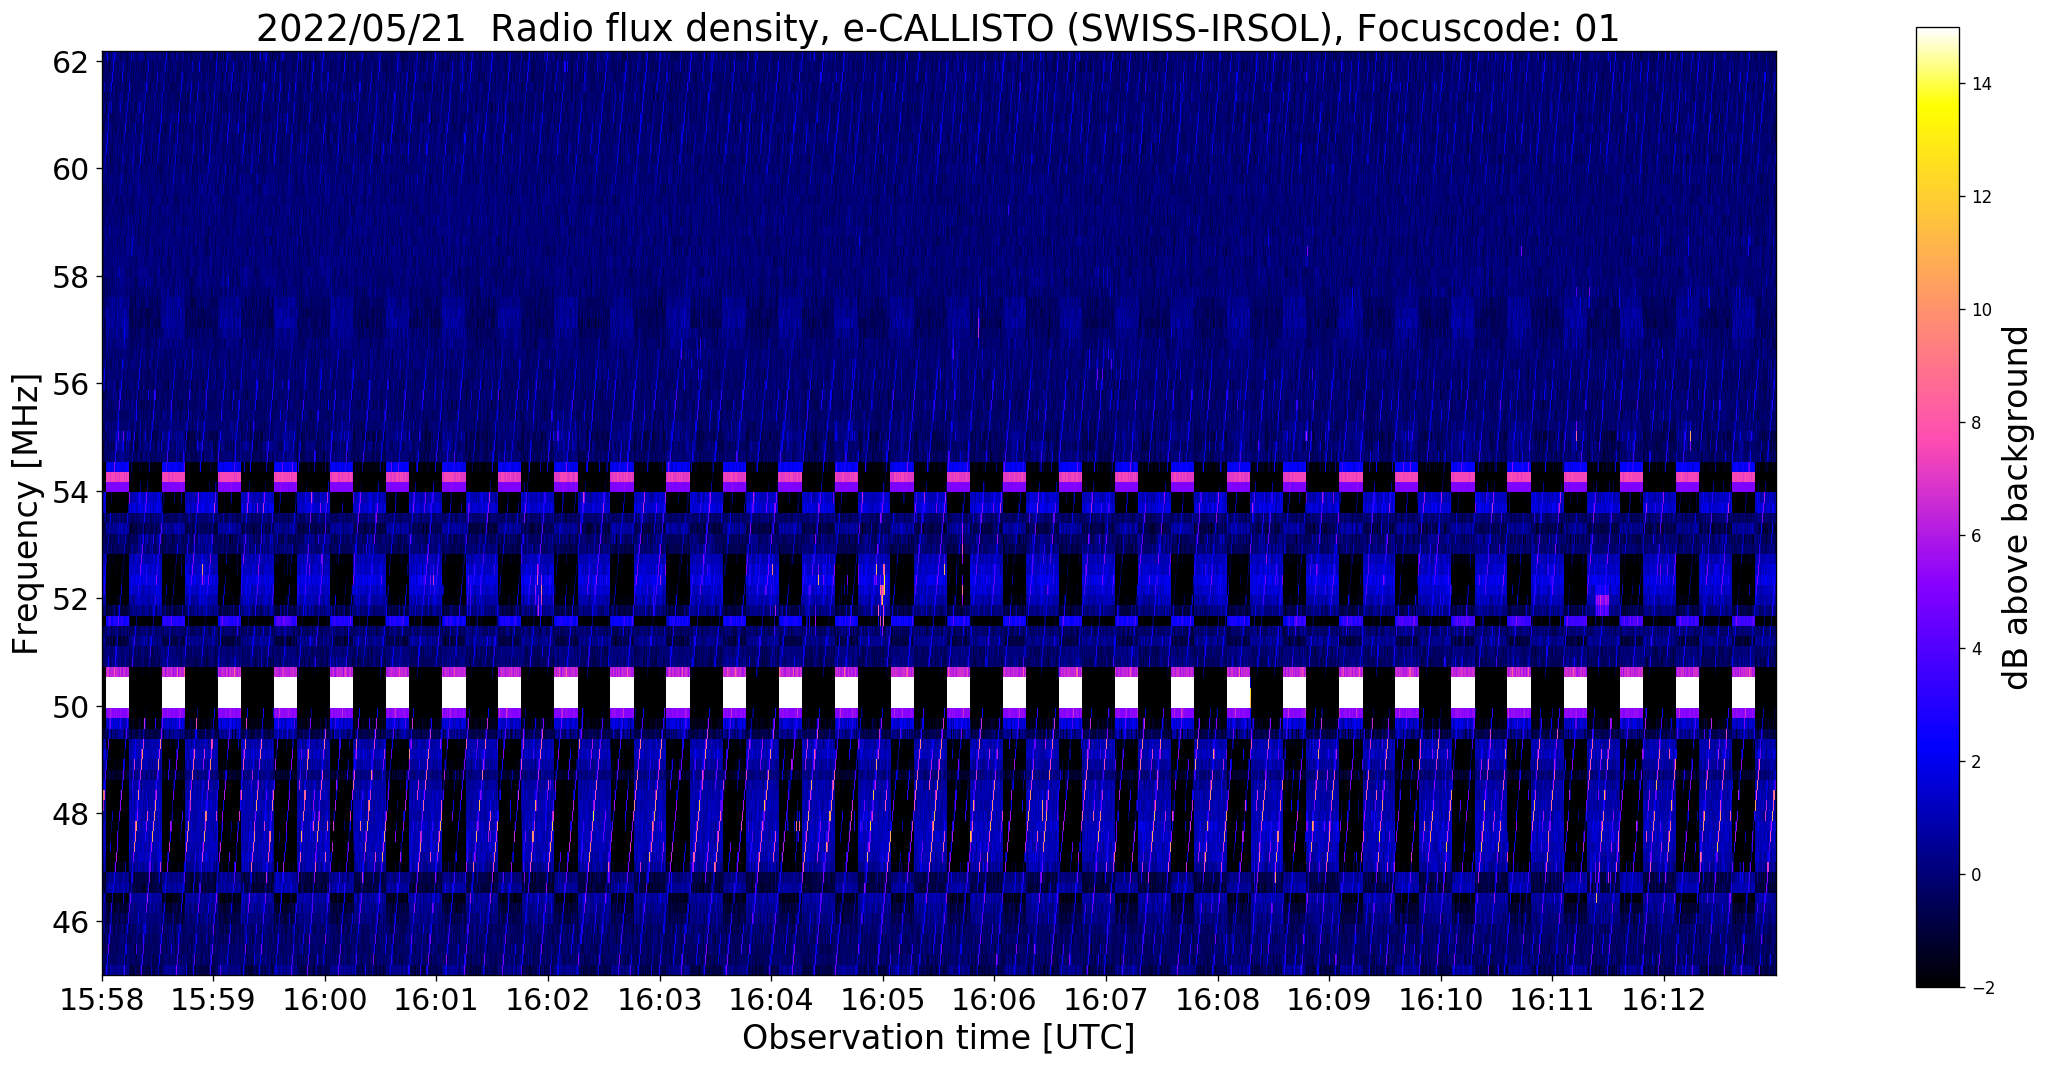The width and height of the screenshot is (2047, 1067).
Task: Click the plot title text
Action: pos(938,28)
